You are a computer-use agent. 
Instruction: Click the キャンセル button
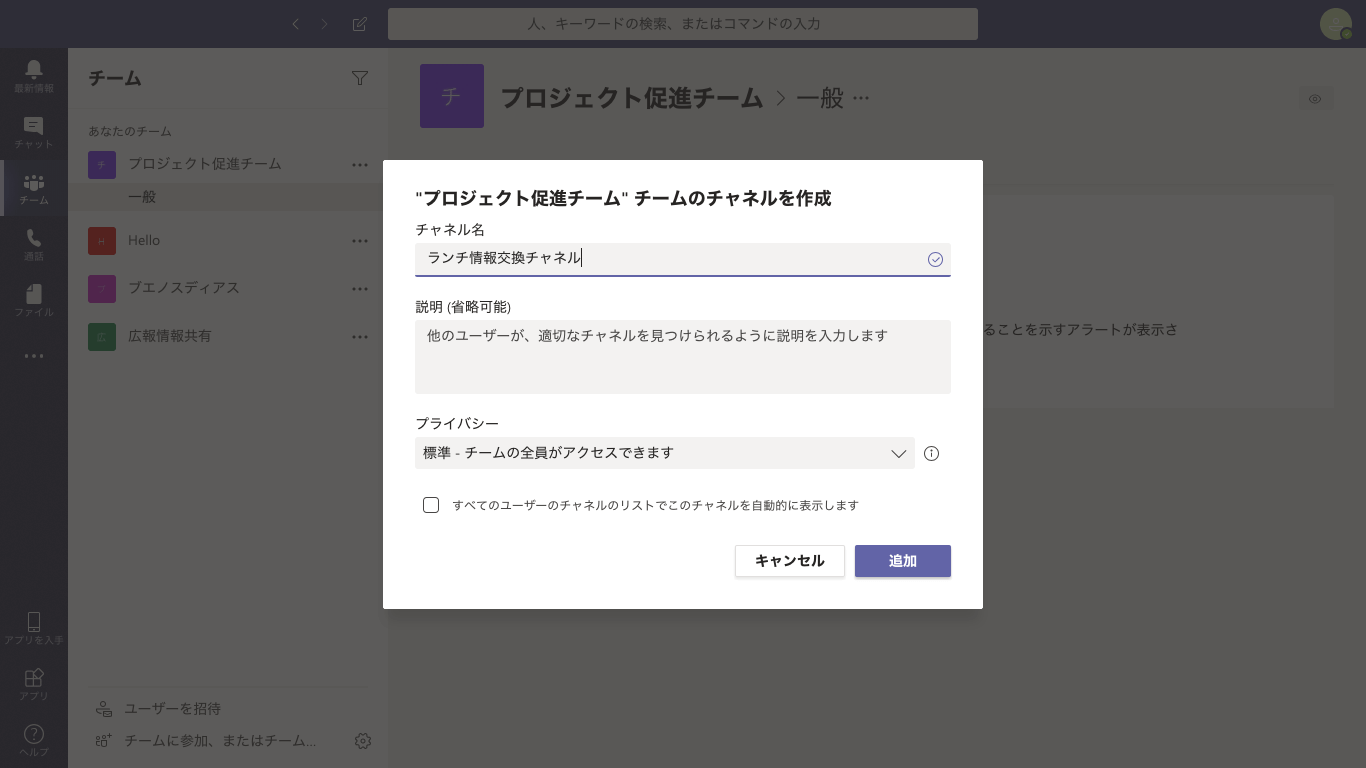pos(789,561)
